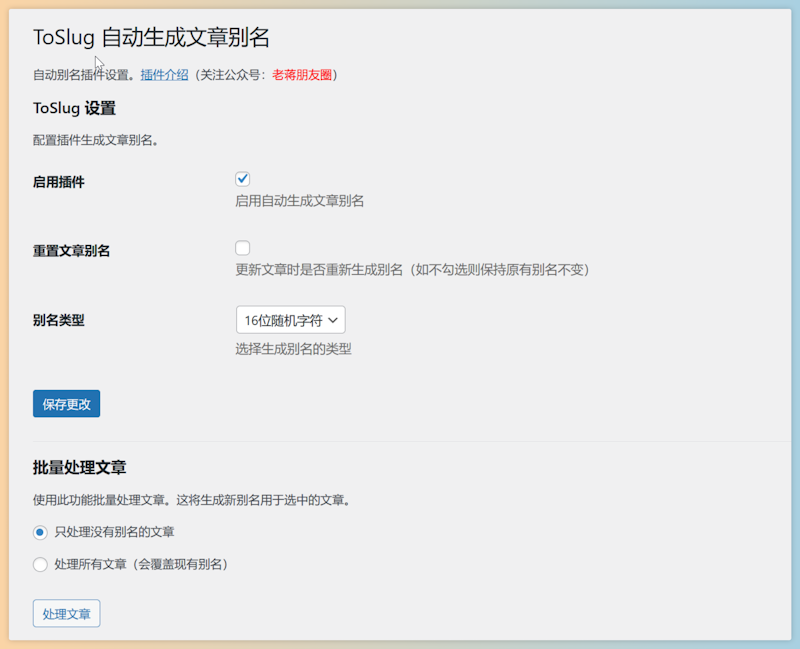Click the red 老蒋朋友圈 text
The height and width of the screenshot is (649, 800).
click(x=304, y=74)
